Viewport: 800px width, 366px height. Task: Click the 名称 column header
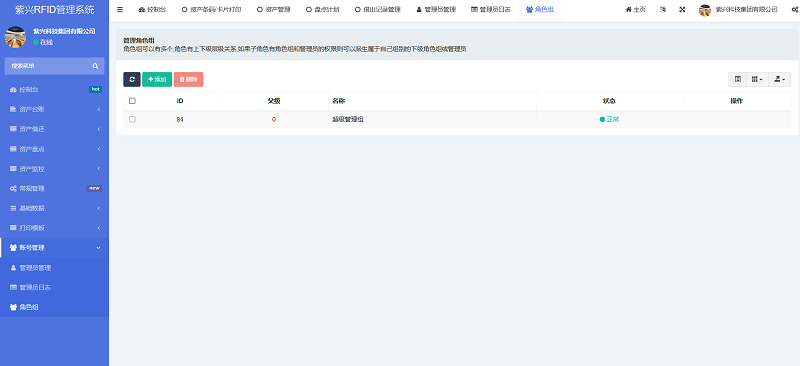click(433, 101)
